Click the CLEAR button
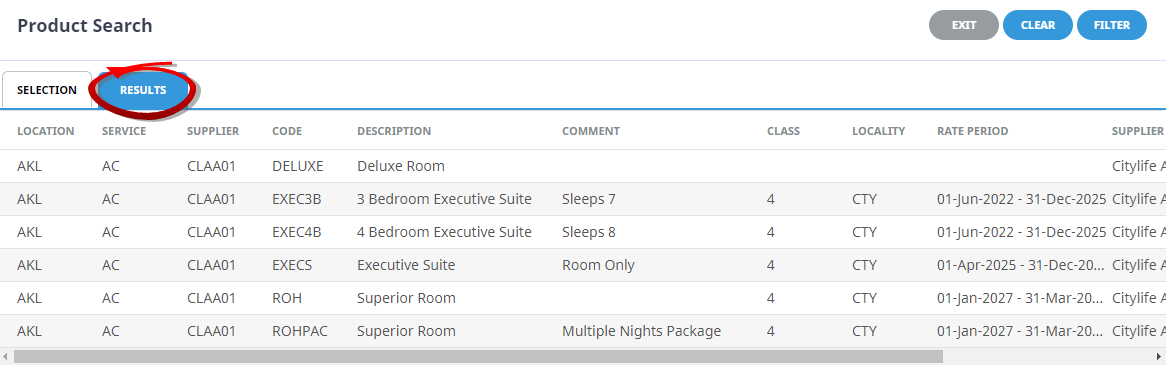1166x365 pixels. pos(1037,25)
